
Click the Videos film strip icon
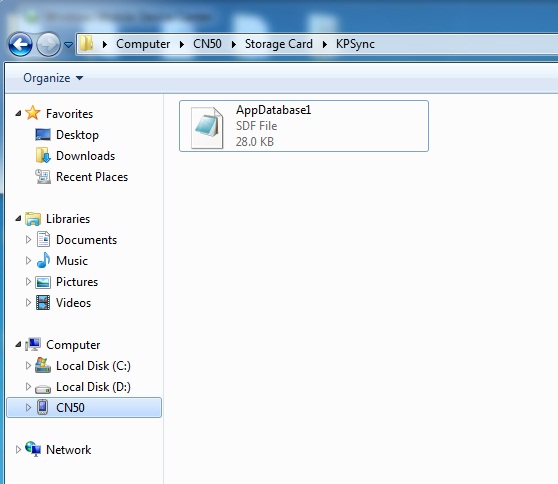tap(43, 302)
